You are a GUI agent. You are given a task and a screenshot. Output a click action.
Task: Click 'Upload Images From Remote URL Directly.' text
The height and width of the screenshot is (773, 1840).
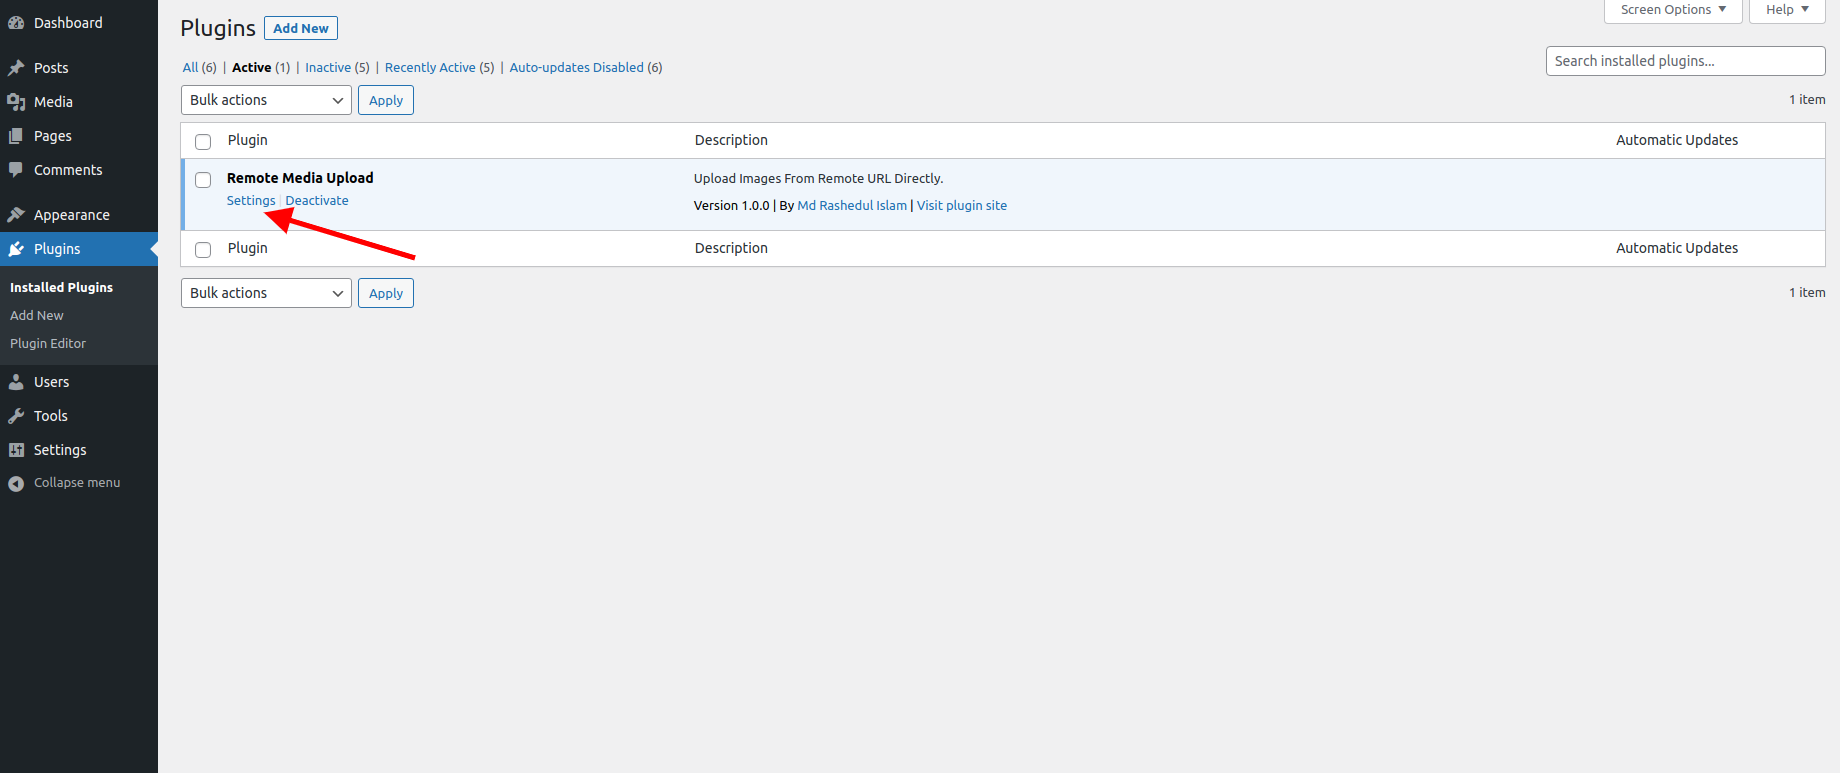pos(819,179)
